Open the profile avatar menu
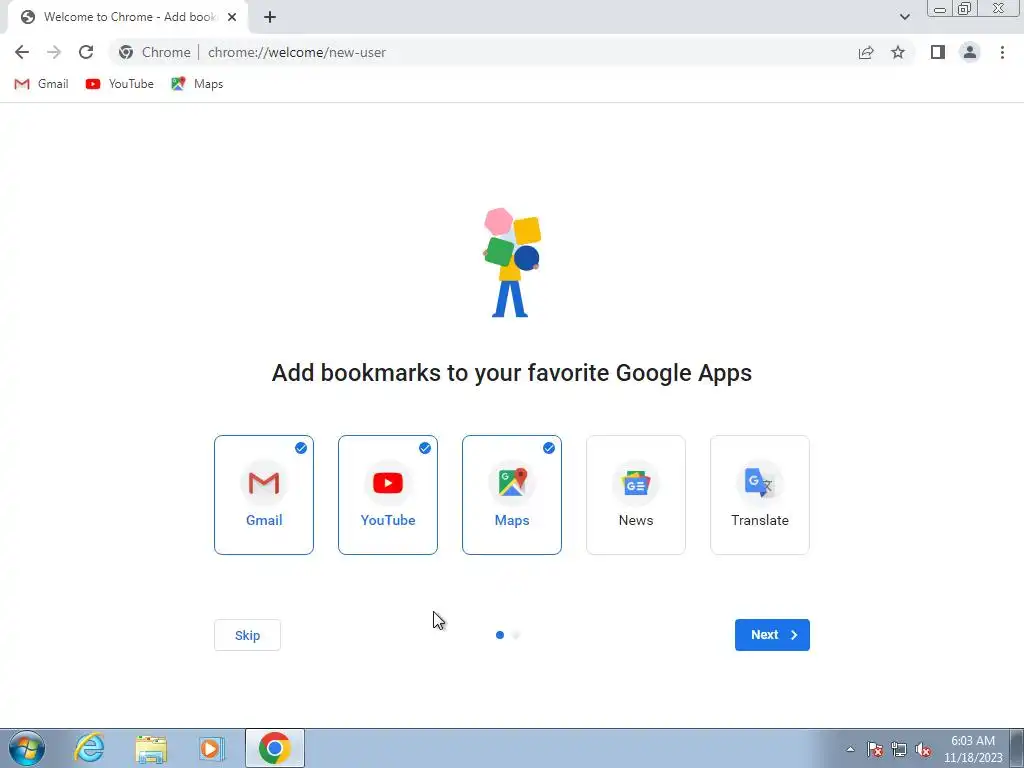 pos(970,52)
